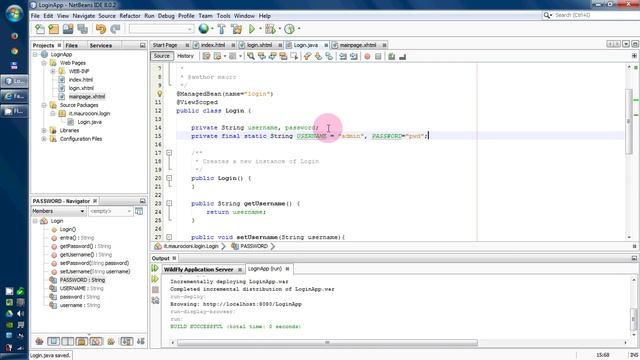Open the Refactor menu
The width and height of the screenshot is (640, 360).
tap(130, 16)
